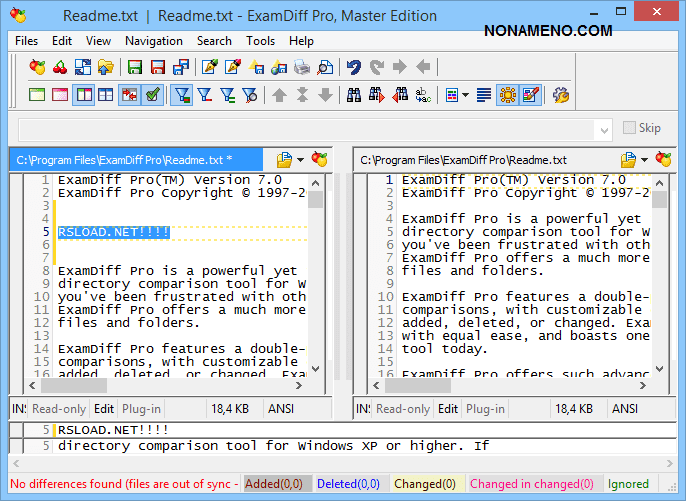The image size is (686, 501).
Task: Click the Next Difference down arrow
Action: tap(325, 95)
